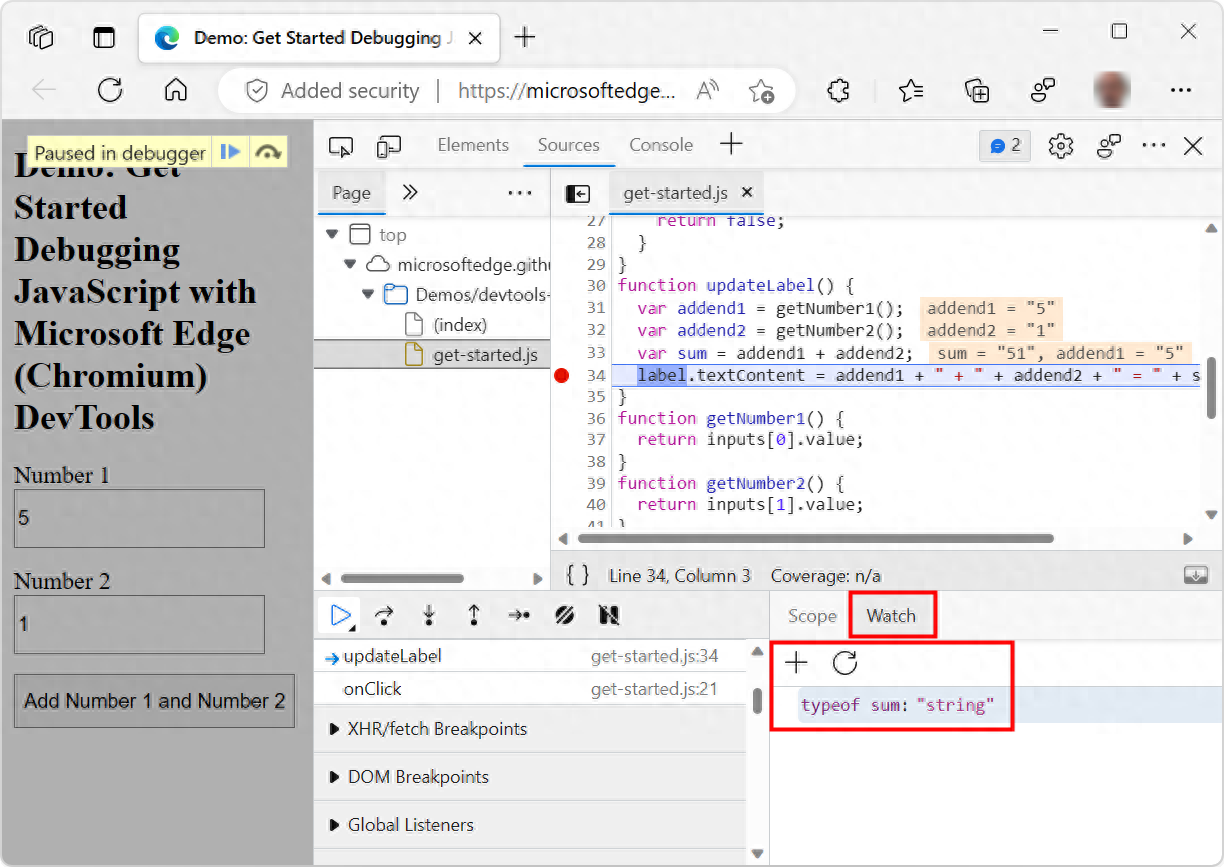
Task: Add more tools to DevTools tab bar
Action: pos(731,145)
